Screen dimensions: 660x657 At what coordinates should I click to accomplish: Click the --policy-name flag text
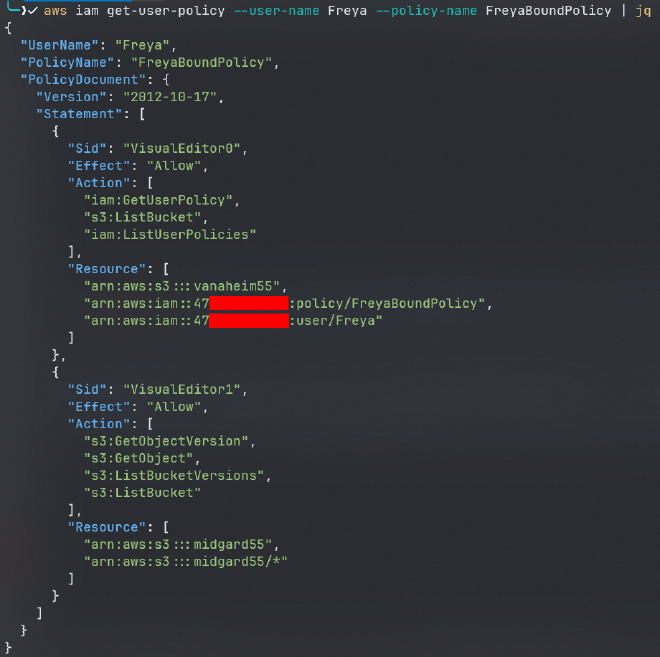pyautogui.click(x=426, y=11)
